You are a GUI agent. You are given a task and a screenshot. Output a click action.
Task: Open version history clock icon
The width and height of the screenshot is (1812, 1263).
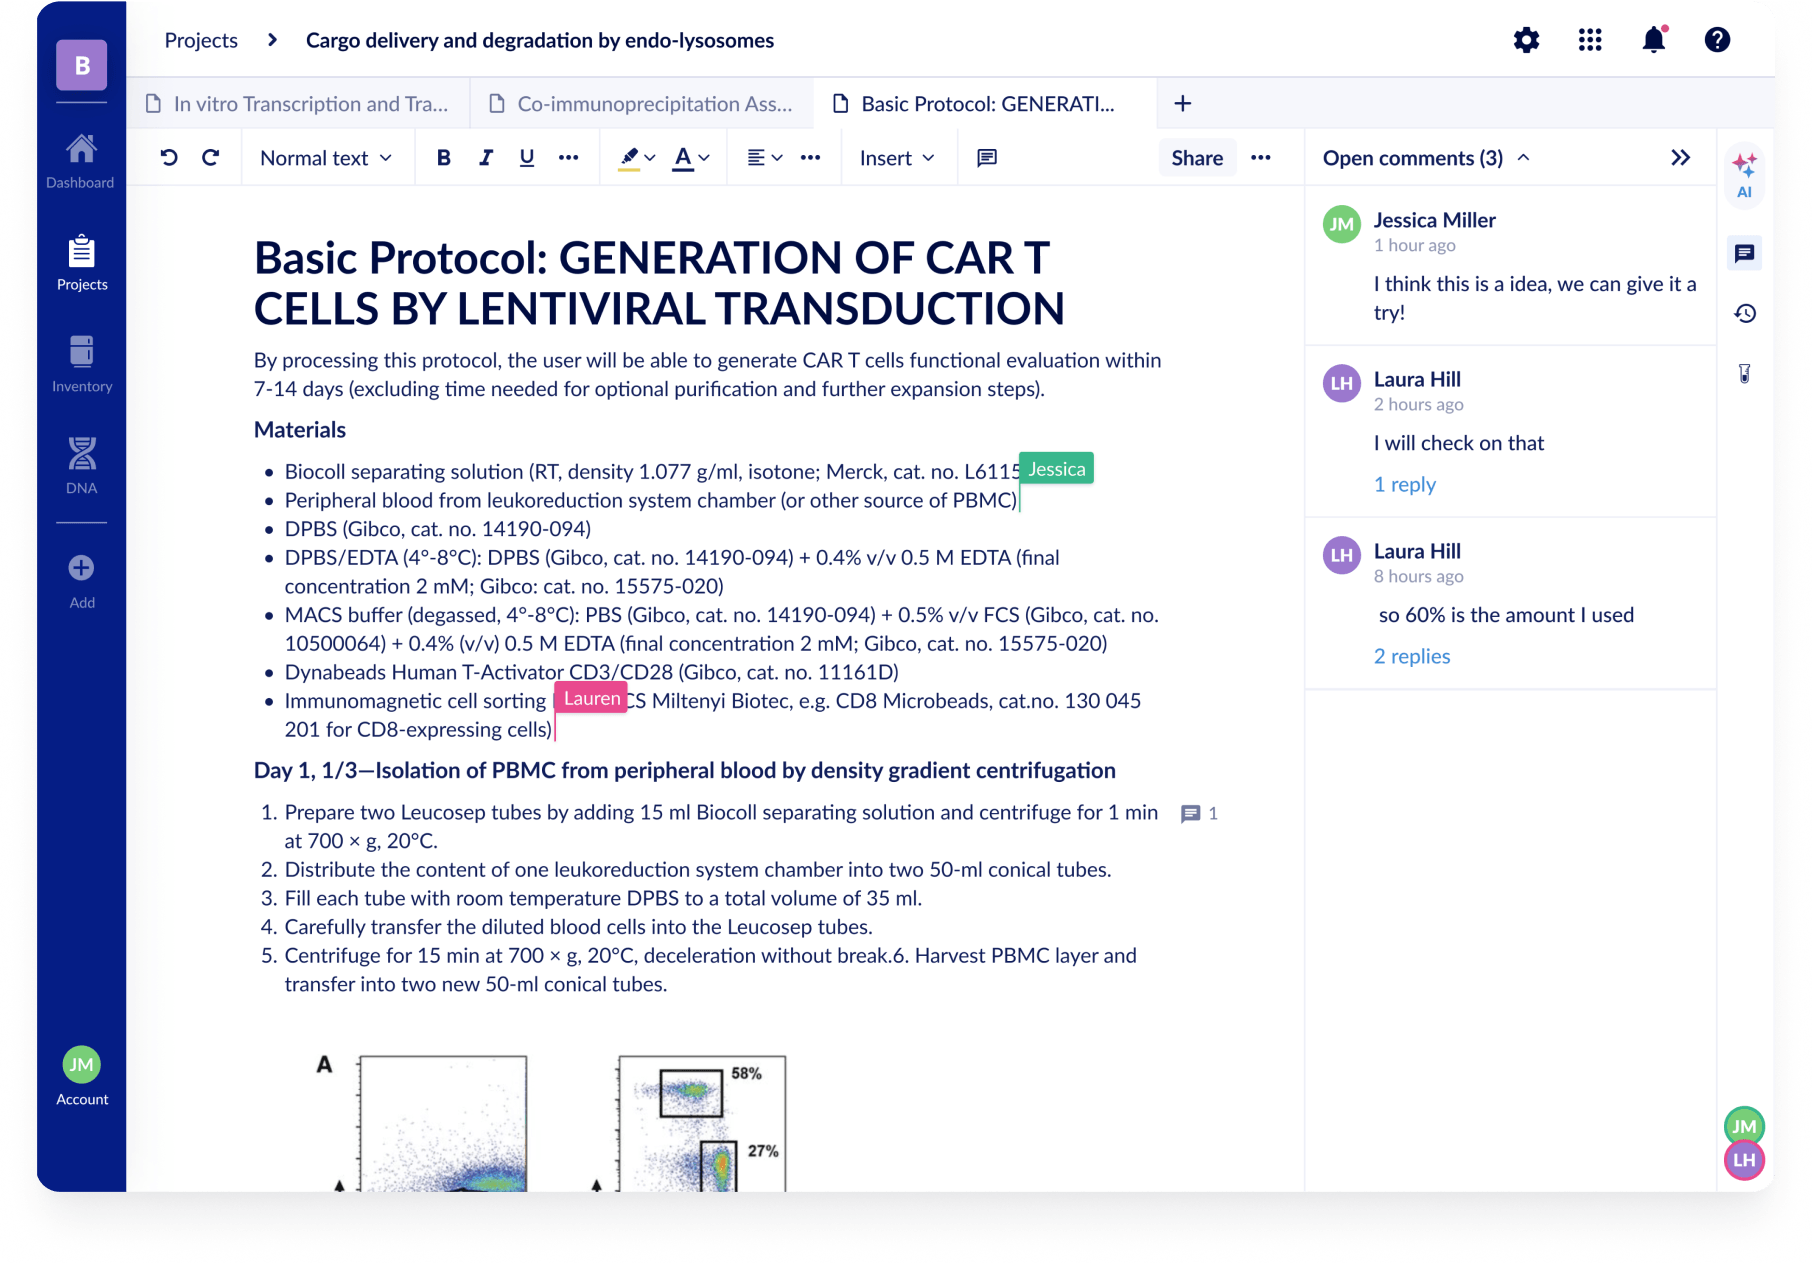click(1745, 314)
